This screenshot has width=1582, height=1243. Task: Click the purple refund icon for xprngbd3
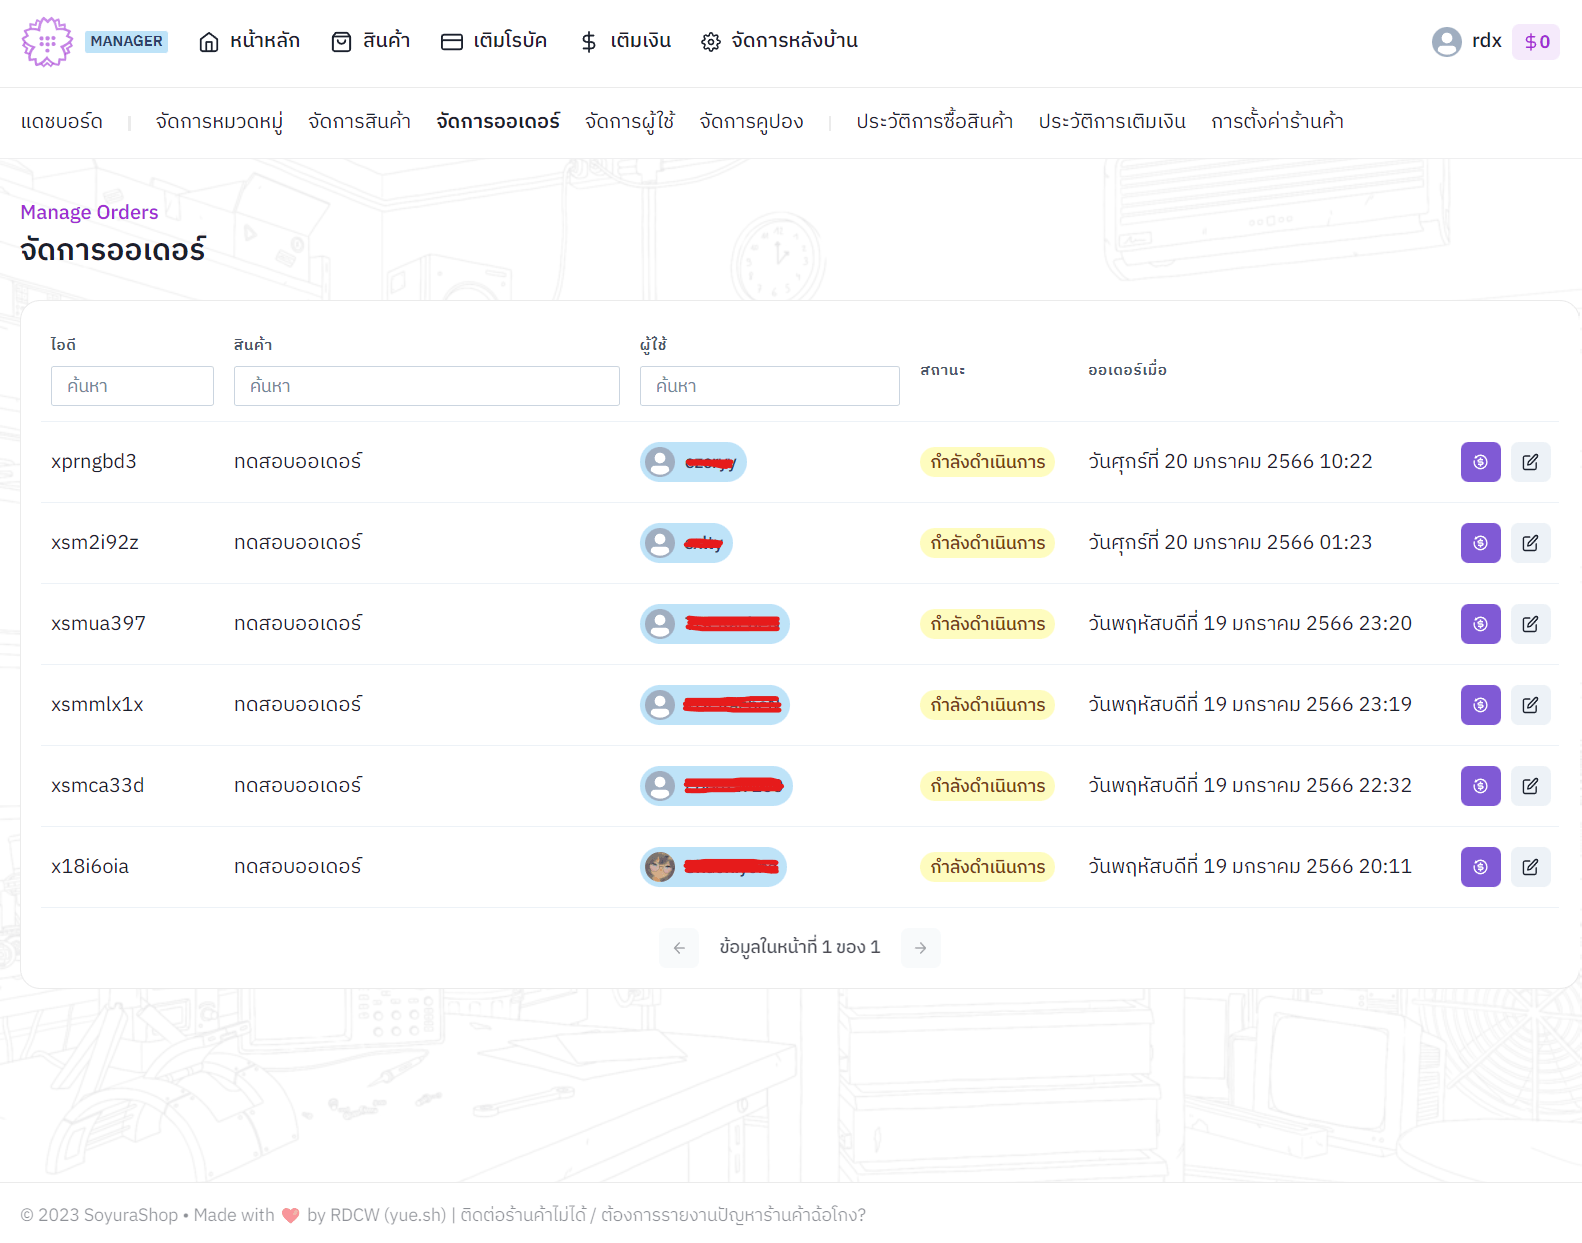pyautogui.click(x=1480, y=462)
